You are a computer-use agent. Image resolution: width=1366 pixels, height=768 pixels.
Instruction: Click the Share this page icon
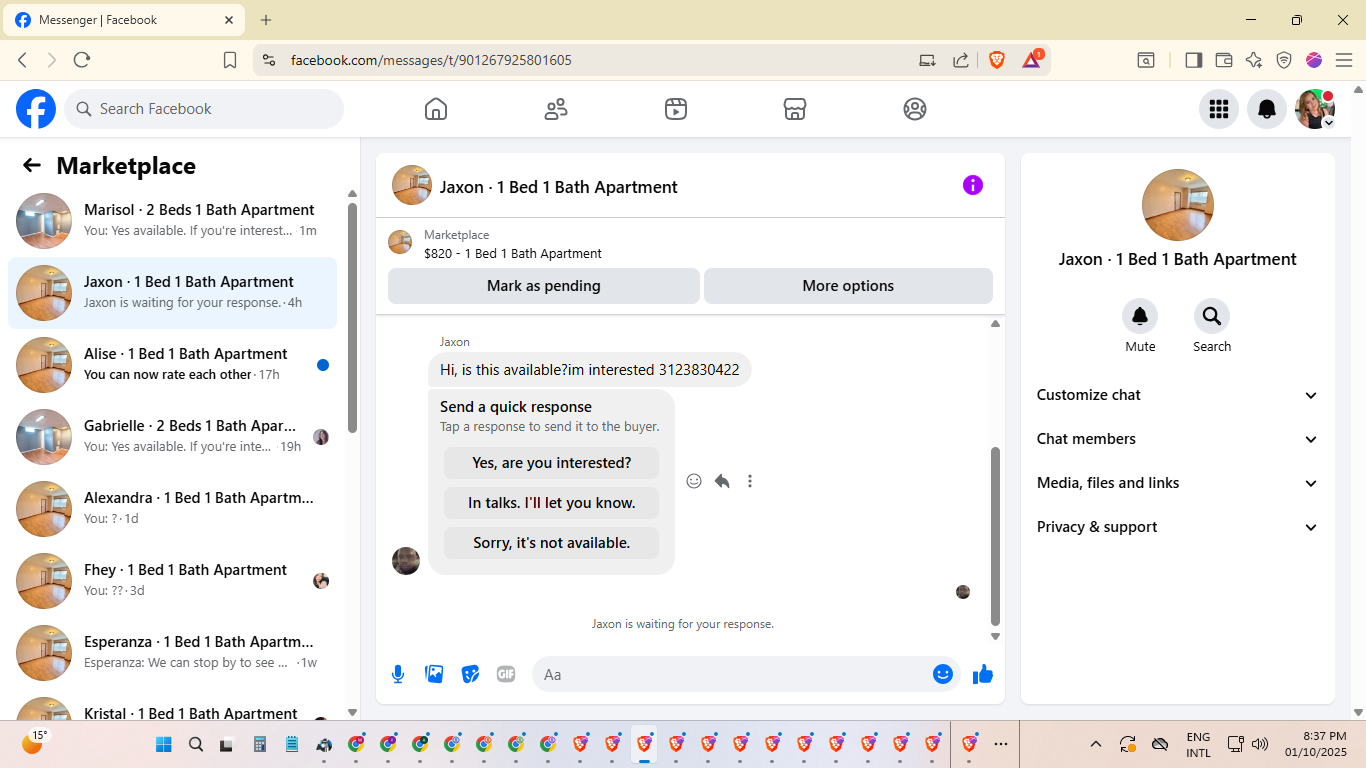click(961, 60)
